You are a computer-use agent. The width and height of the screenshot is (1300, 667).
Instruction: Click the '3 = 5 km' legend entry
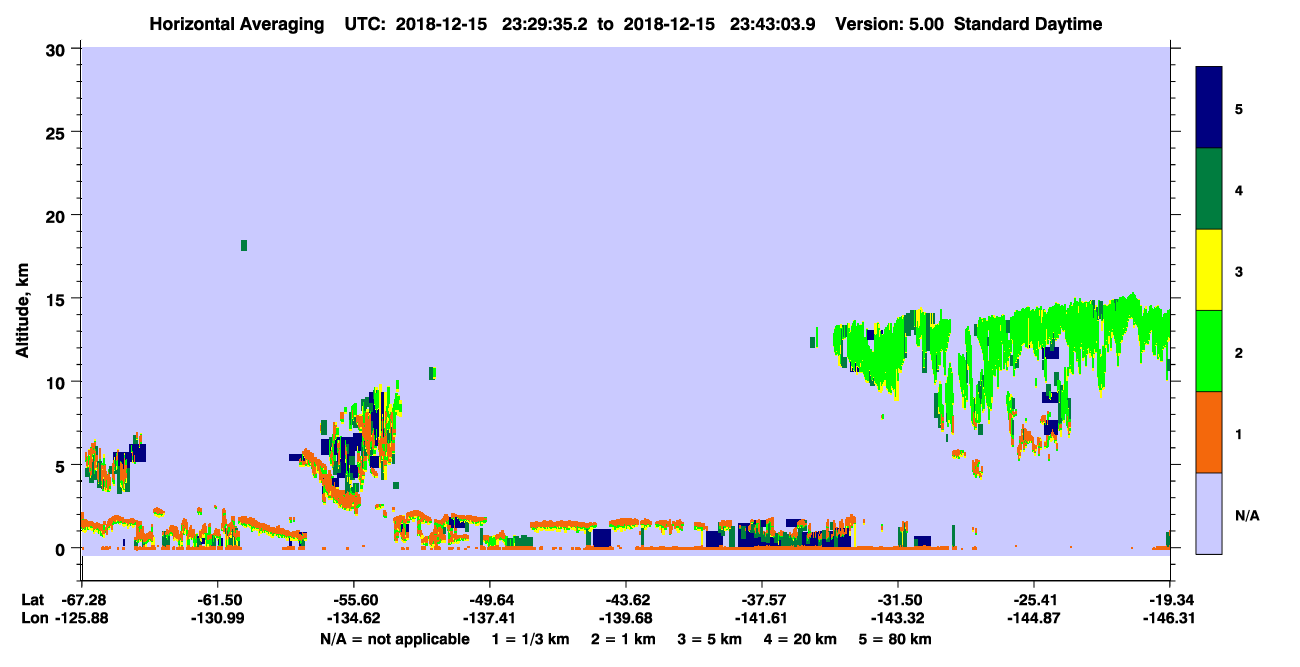click(x=710, y=639)
